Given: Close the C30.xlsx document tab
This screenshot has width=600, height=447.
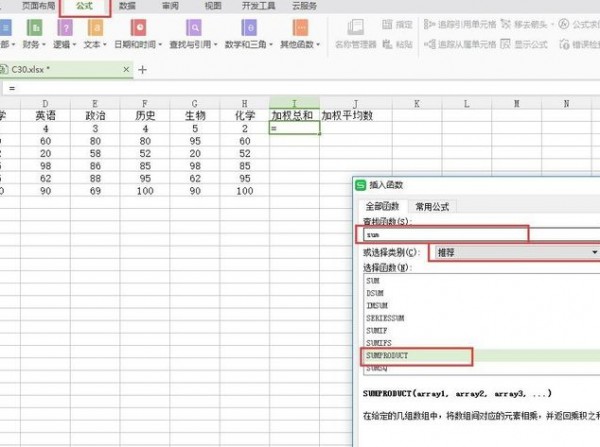Looking at the screenshot, I should (x=126, y=69).
